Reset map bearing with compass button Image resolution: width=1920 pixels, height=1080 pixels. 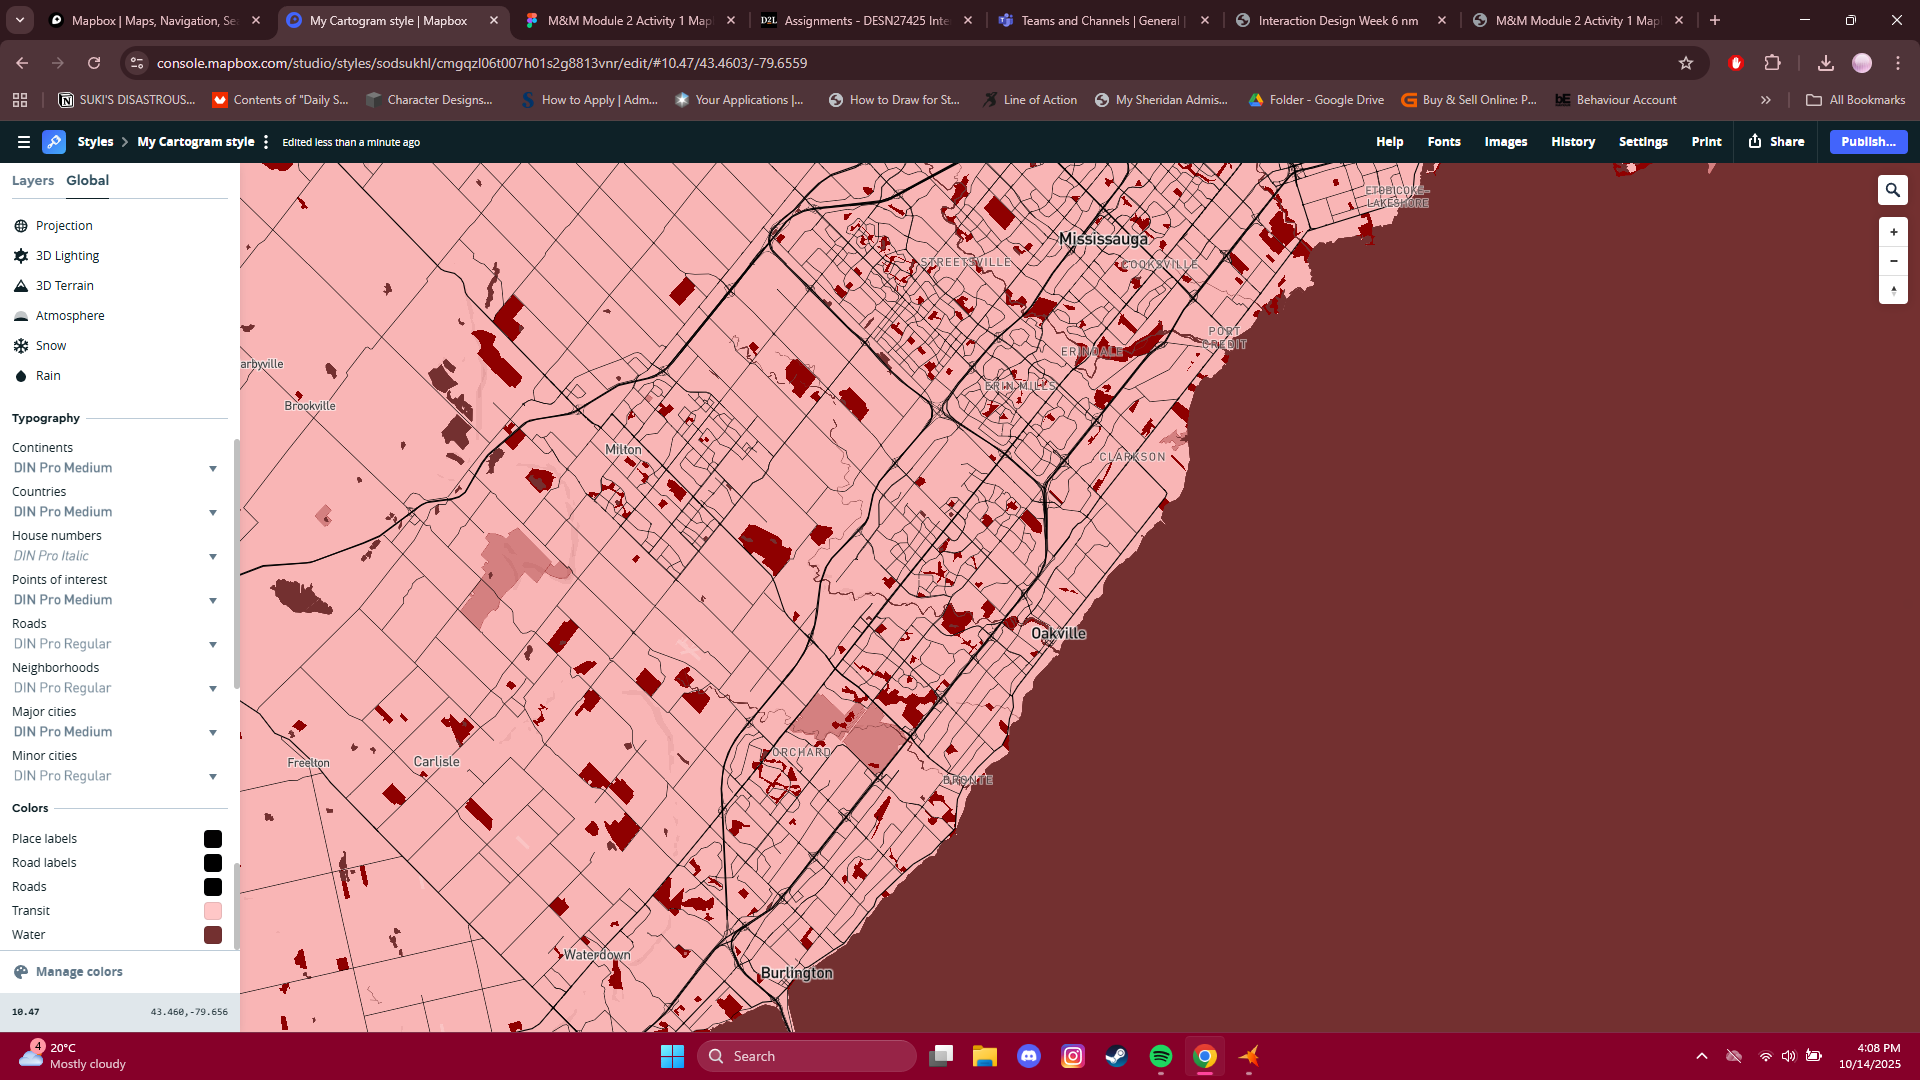pyautogui.click(x=1893, y=291)
